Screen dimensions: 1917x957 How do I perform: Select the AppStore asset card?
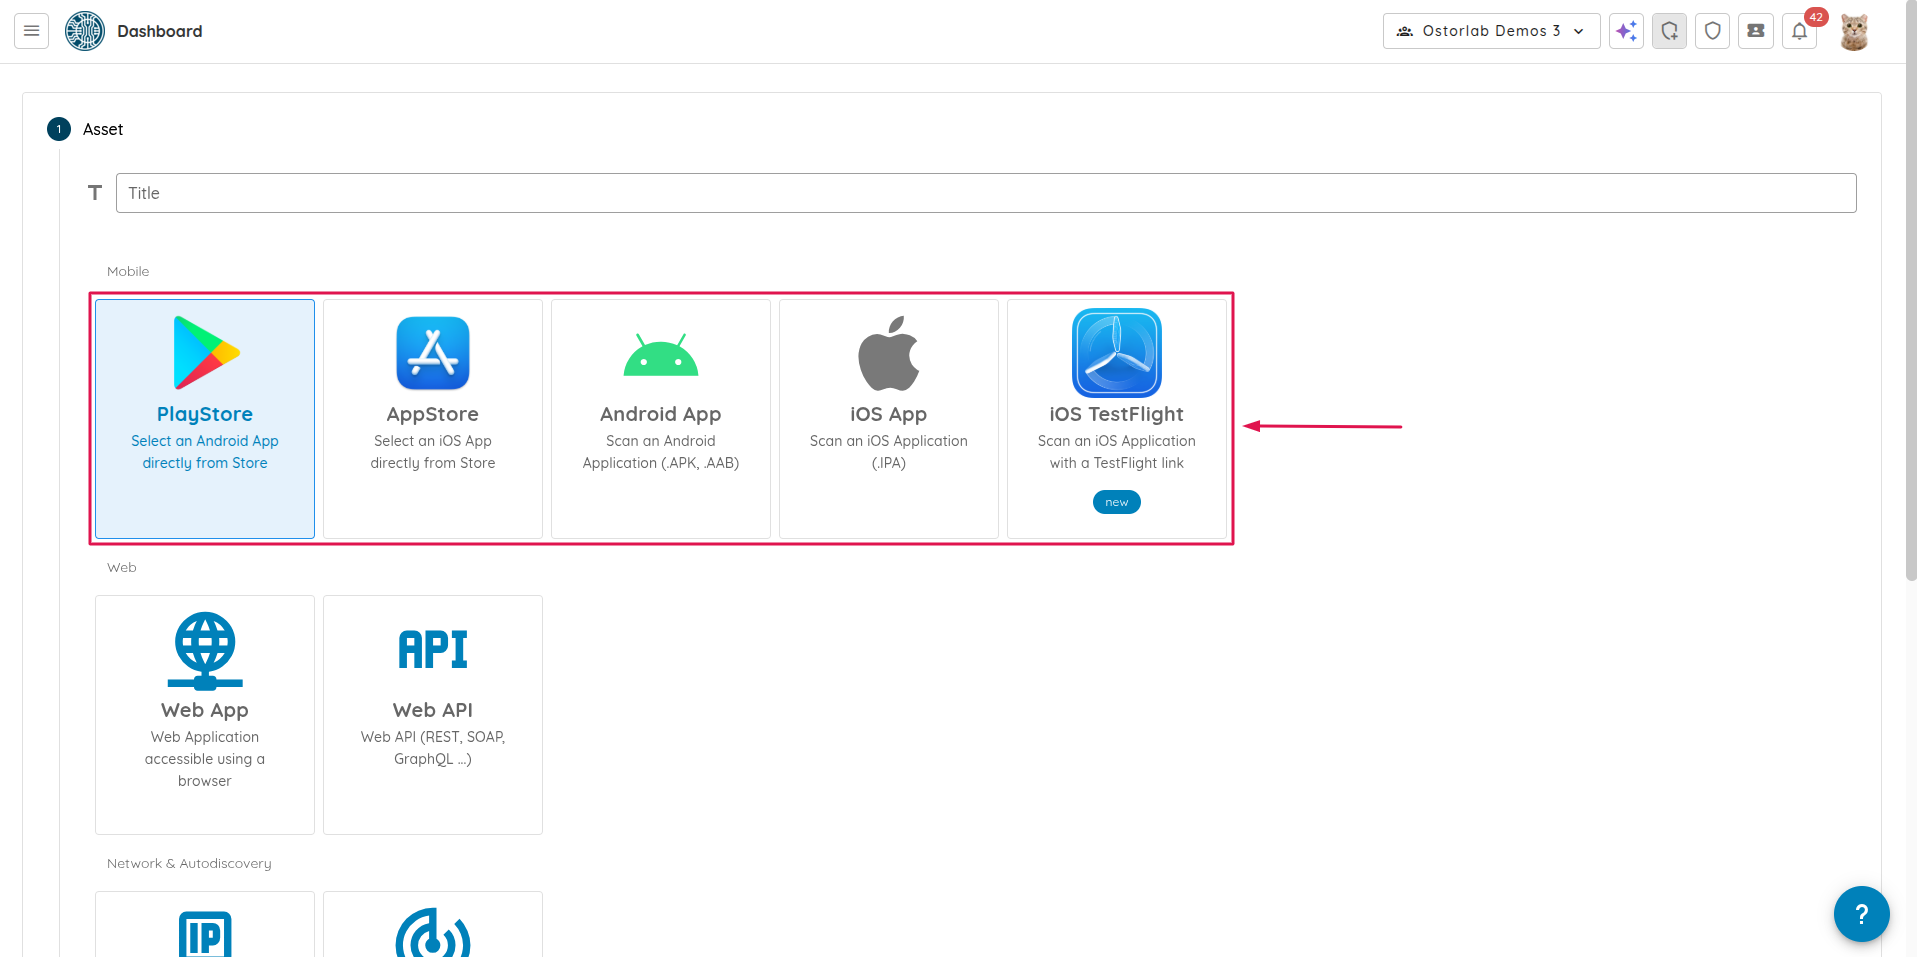point(433,419)
